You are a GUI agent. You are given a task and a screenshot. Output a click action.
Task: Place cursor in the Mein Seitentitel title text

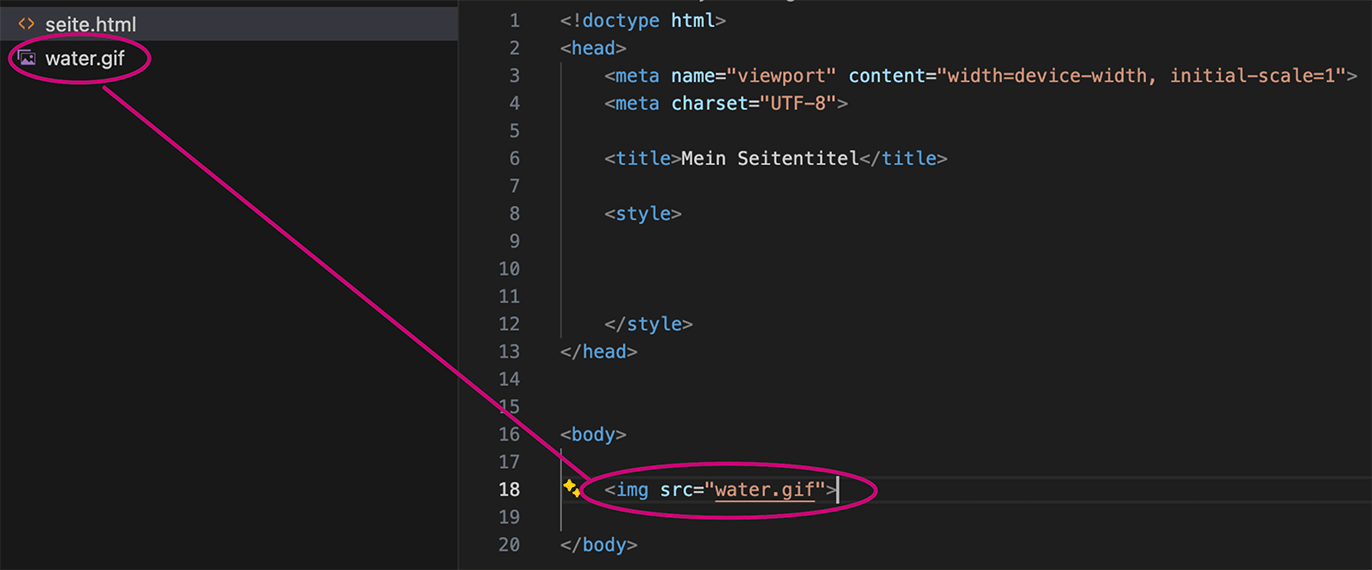pos(770,158)
